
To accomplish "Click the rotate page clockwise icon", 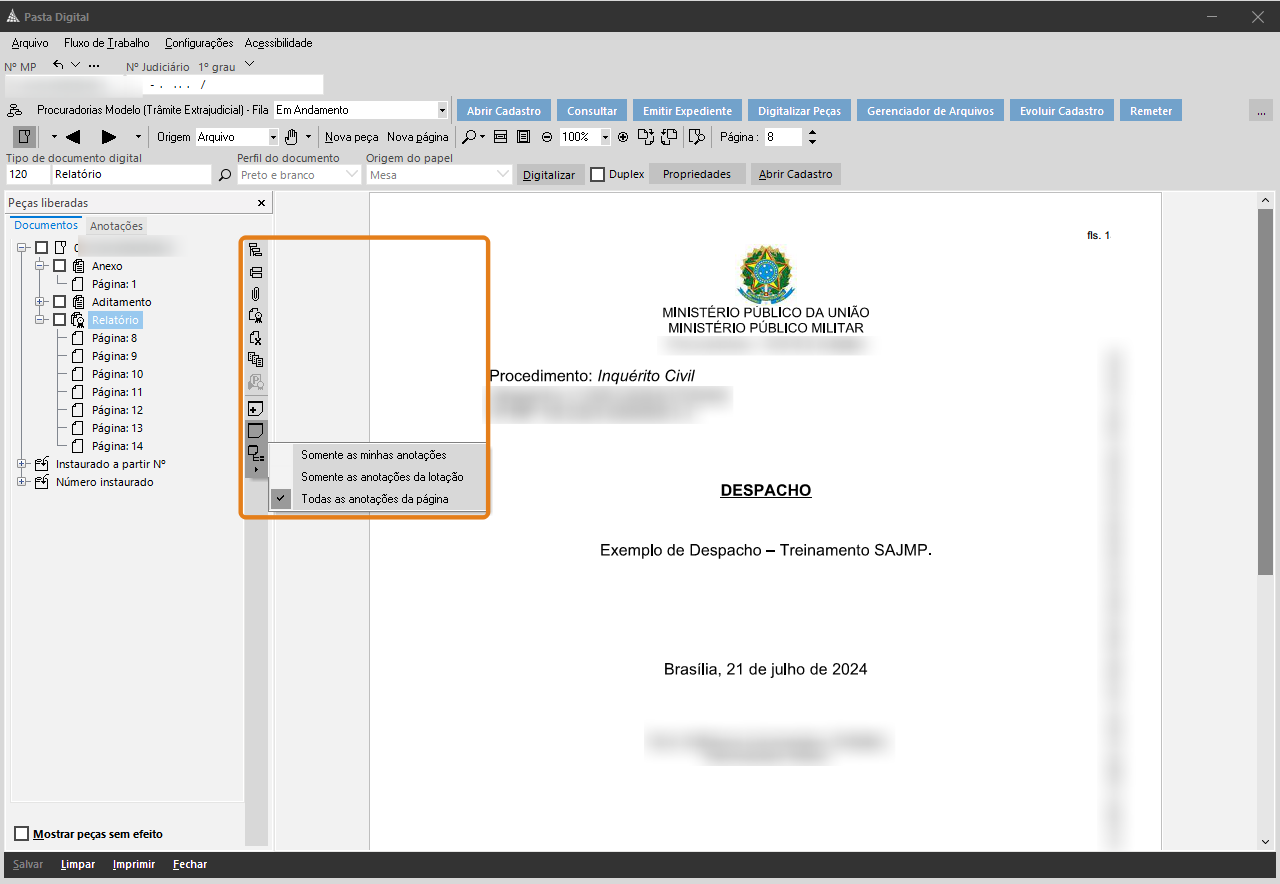I will point(645,137).
